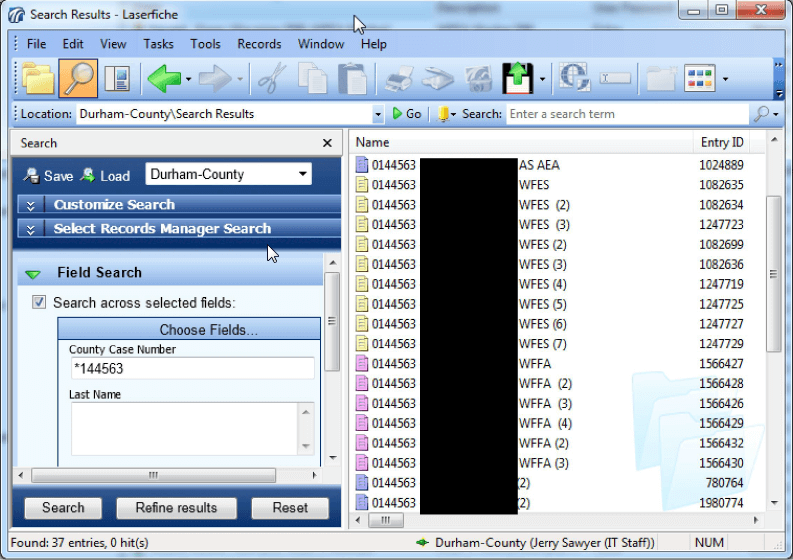The image size is (793, 560).
Task: Click the New Folder toolbar icon
Action: (660, 78)
